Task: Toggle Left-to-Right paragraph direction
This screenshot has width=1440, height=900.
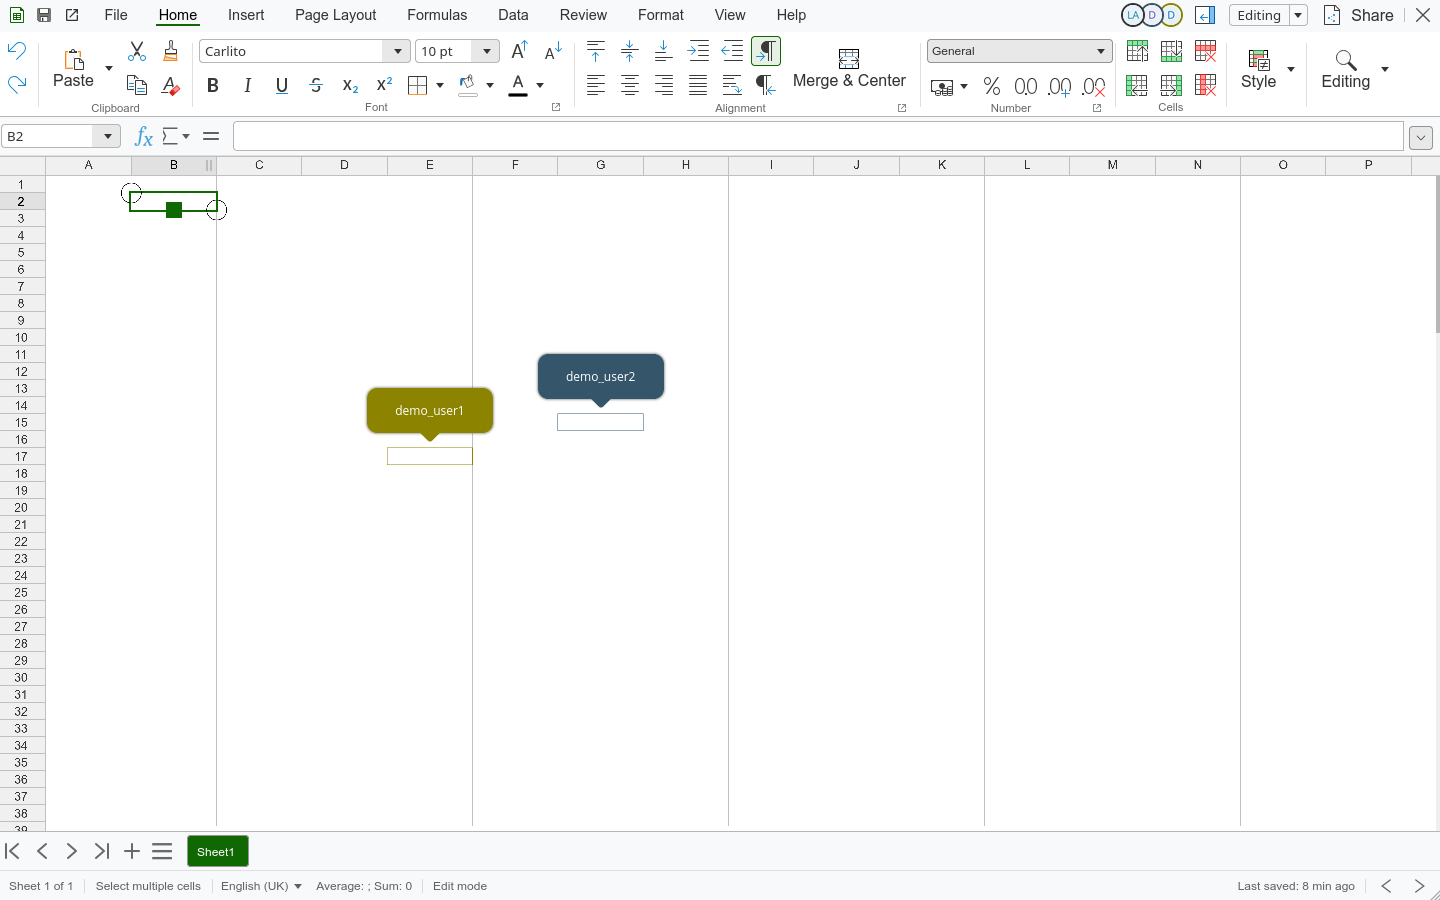Action: tap(766, 51)
